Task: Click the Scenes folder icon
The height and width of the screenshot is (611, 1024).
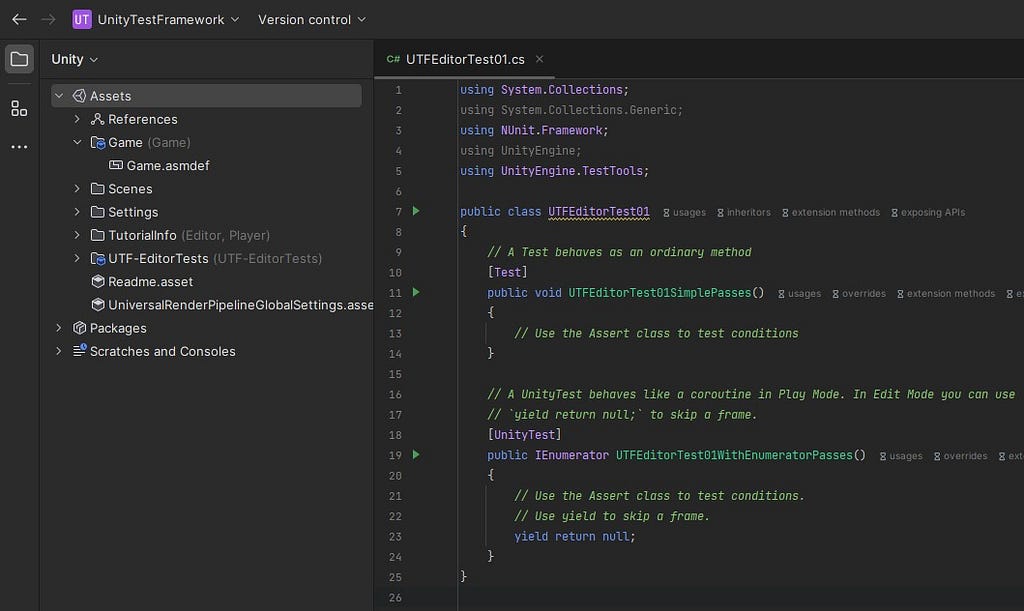Action: (97, 189)
